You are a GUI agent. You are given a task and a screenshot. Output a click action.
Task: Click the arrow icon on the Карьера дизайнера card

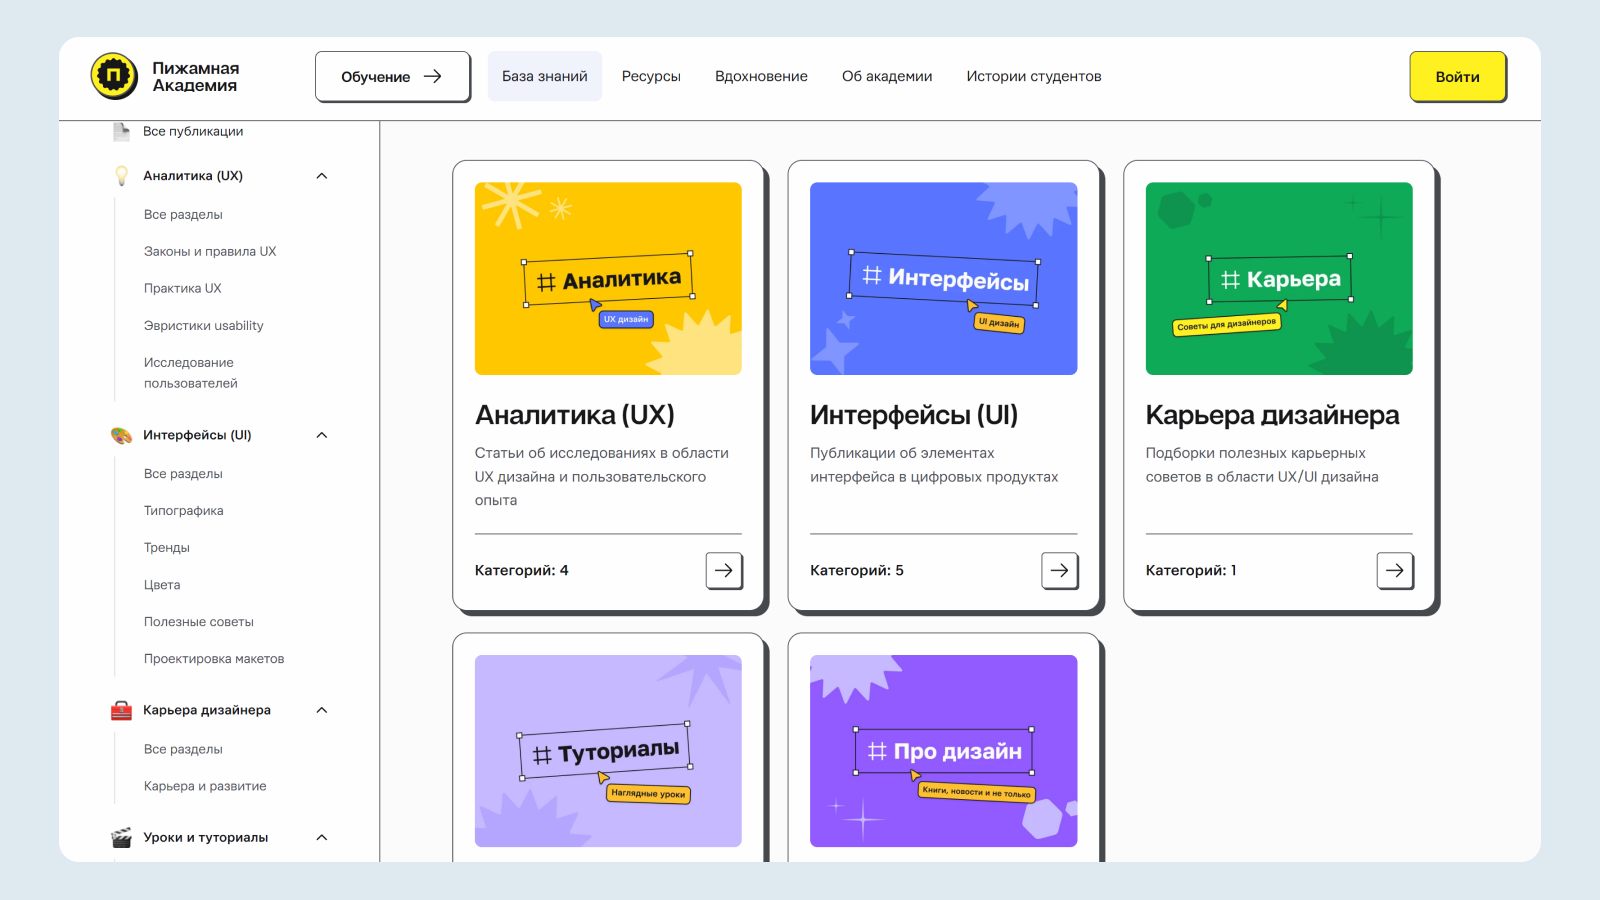pyautogui.click(x=1395, y=570)
